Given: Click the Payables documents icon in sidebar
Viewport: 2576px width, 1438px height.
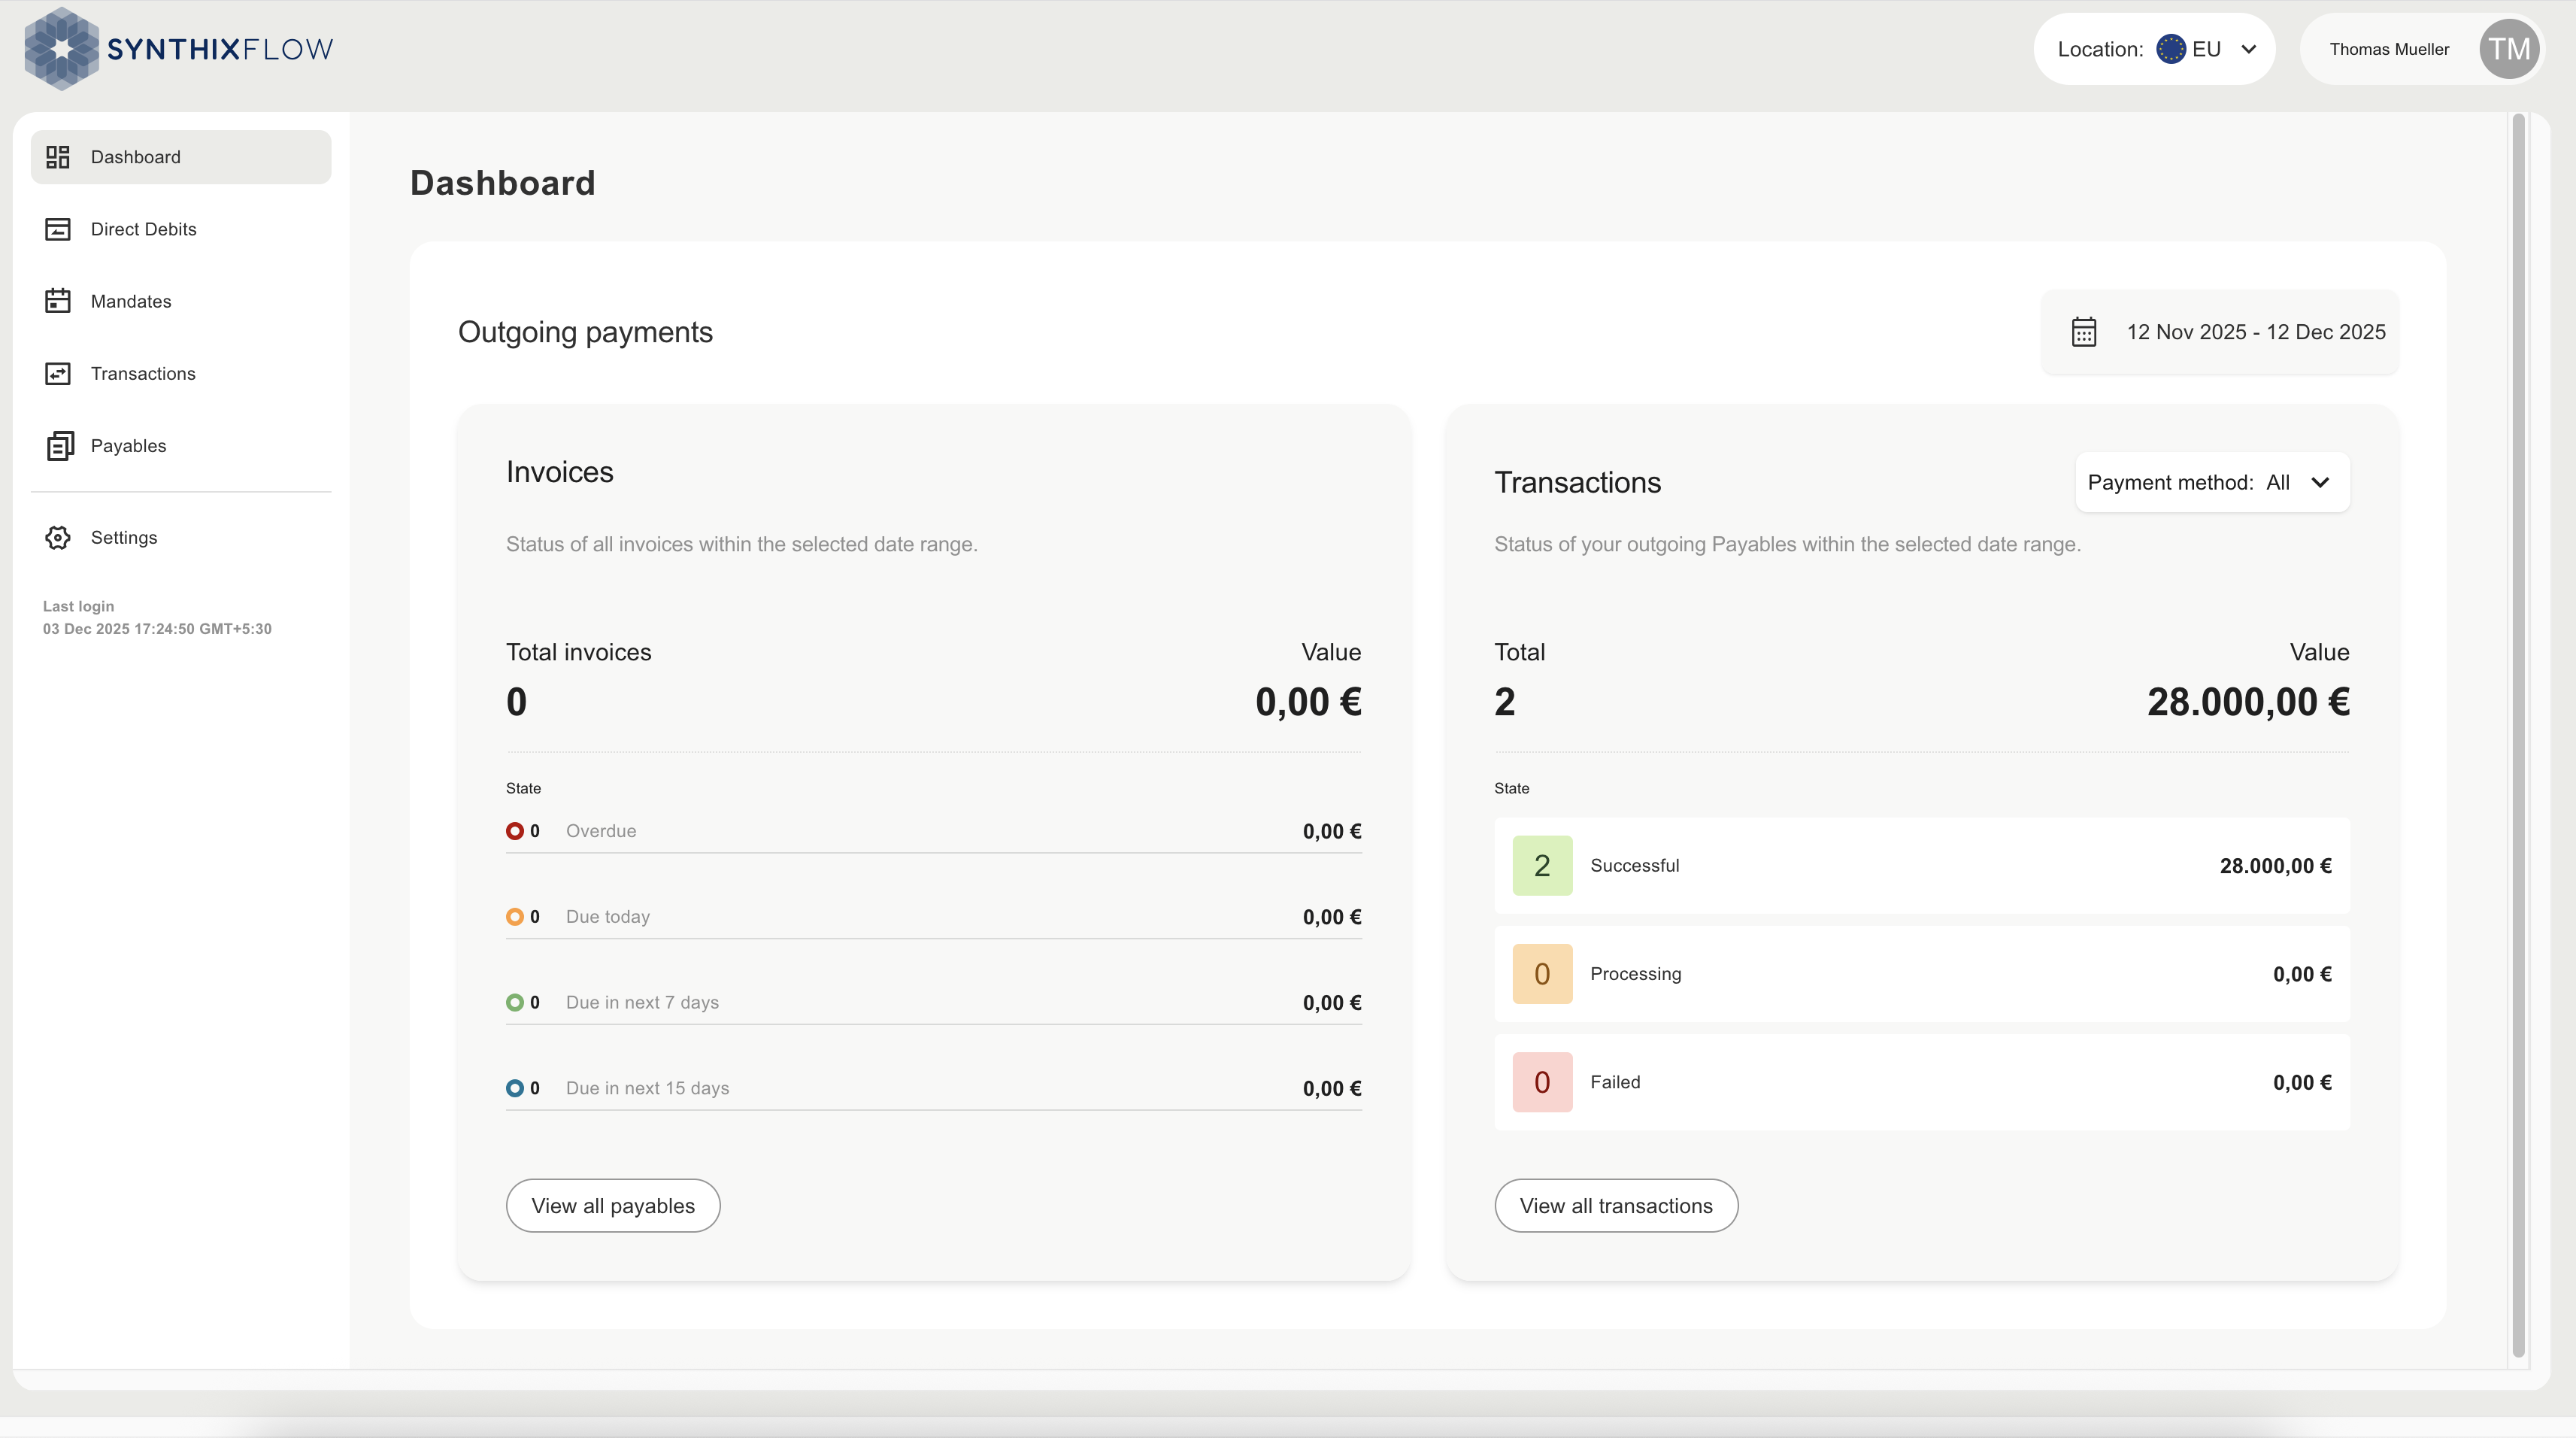Looking at the screenshot, I should (x=60, y=446).
